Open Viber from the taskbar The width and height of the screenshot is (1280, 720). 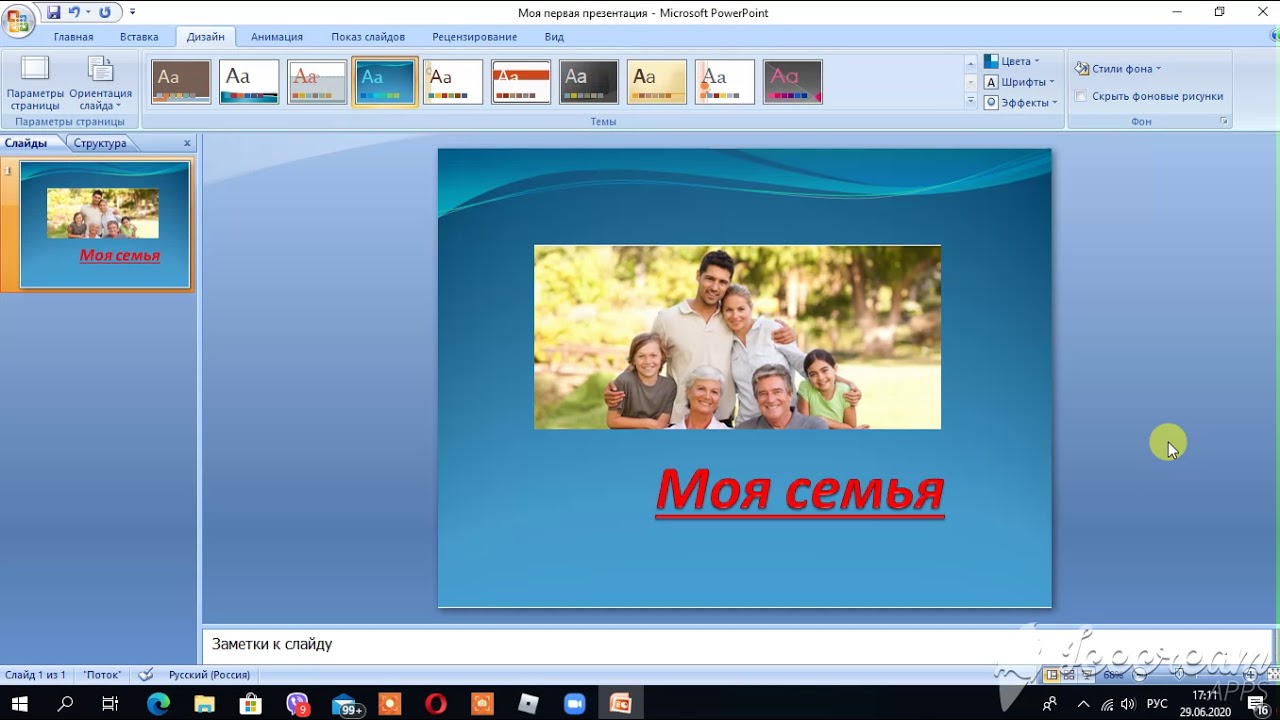pyautogui.click(x=297, y=704)
